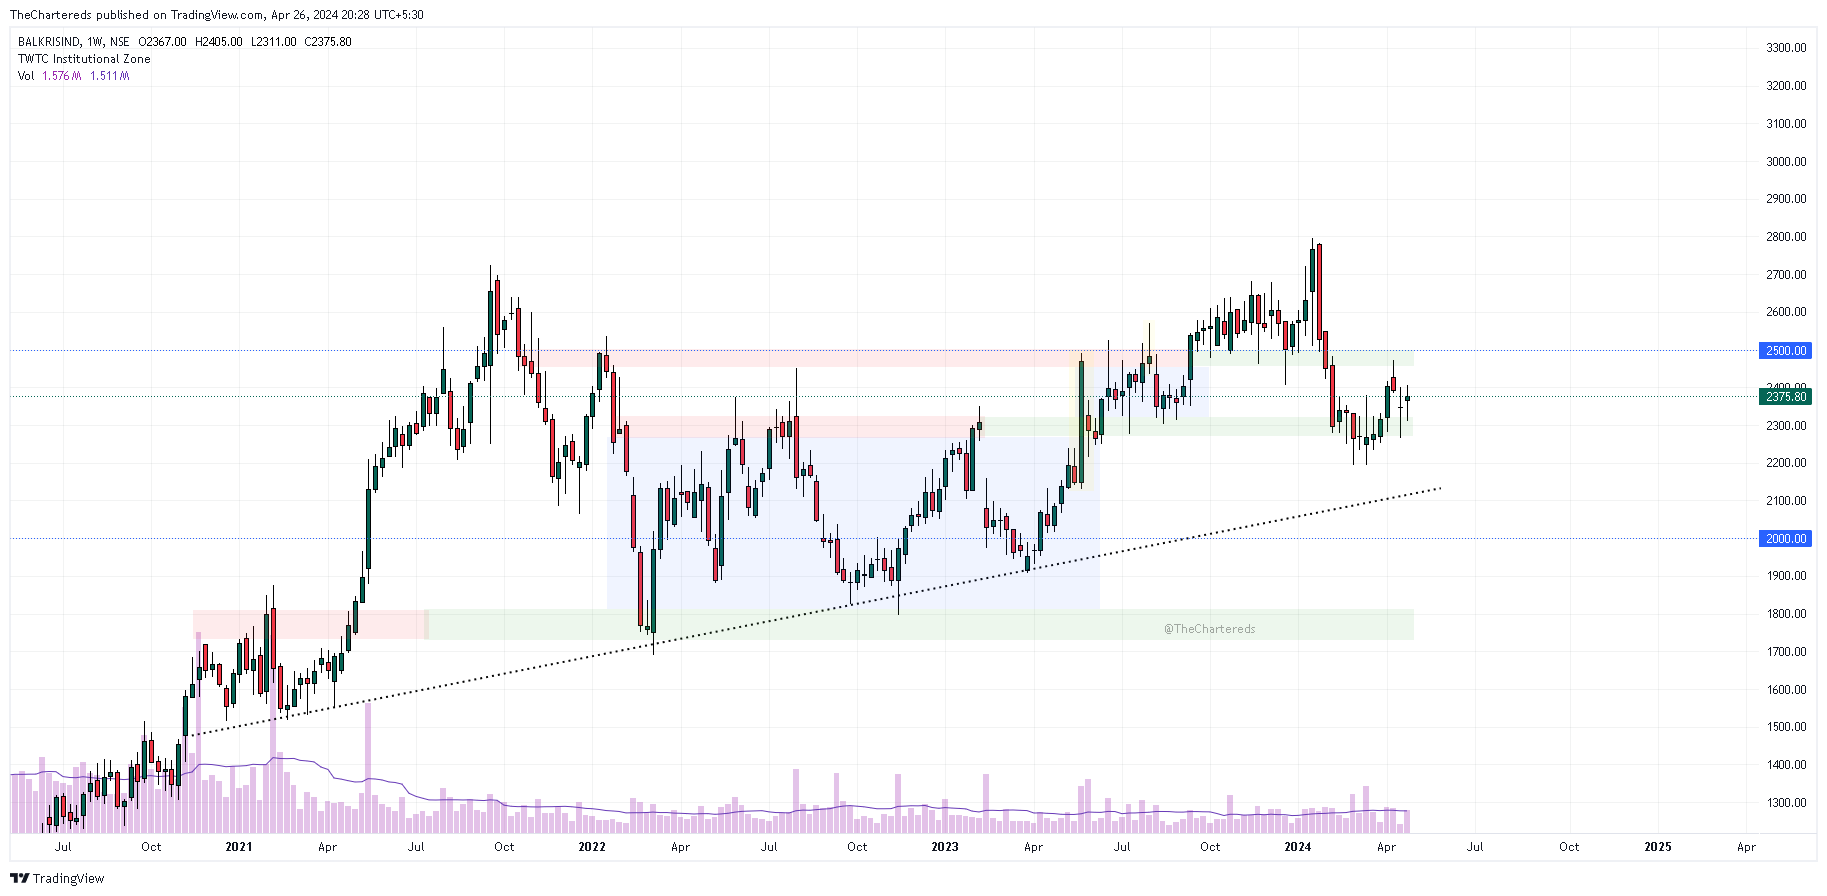Click the 1W timeframe text
Image resolution: width=1827 pixels, height=896 pixels.
pyautogui.click(x=96, y=42)
